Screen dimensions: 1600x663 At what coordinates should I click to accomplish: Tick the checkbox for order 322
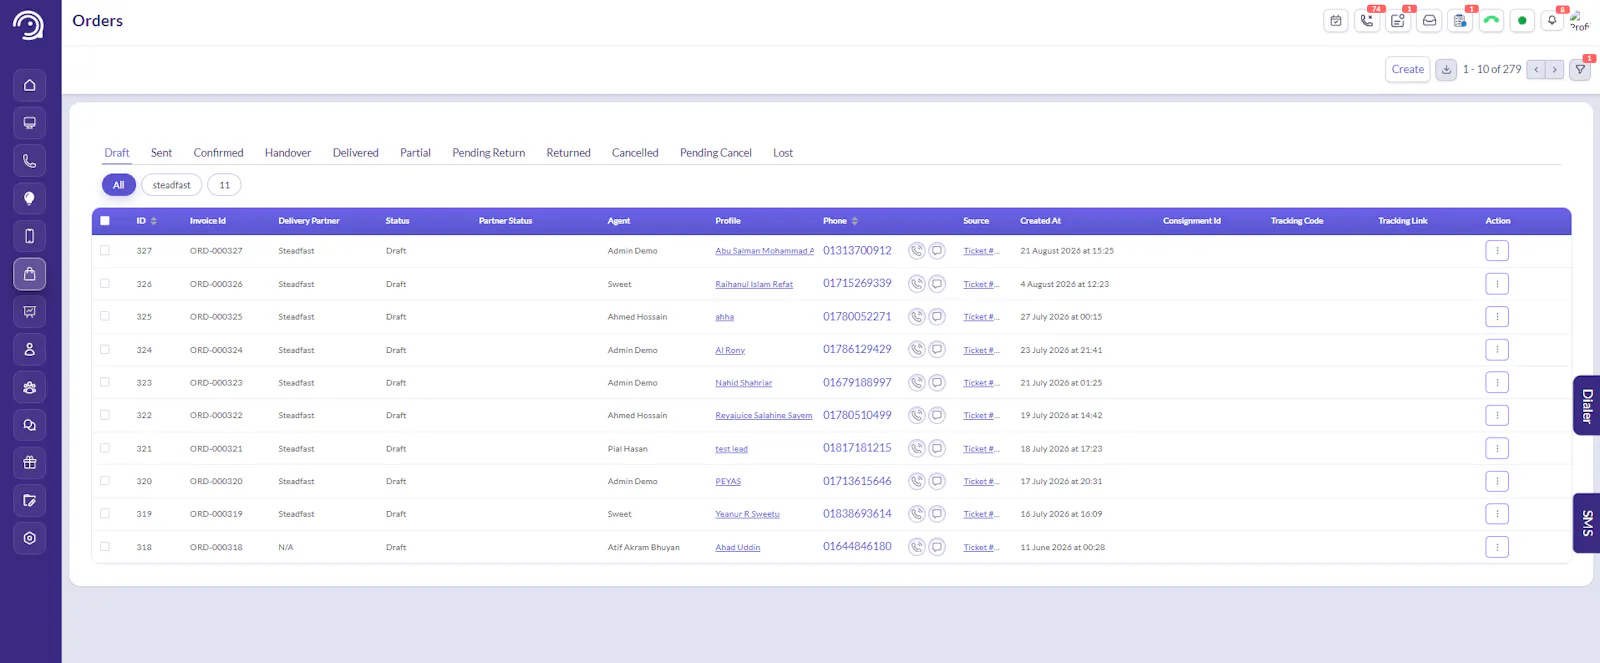[x=105, y=415]
